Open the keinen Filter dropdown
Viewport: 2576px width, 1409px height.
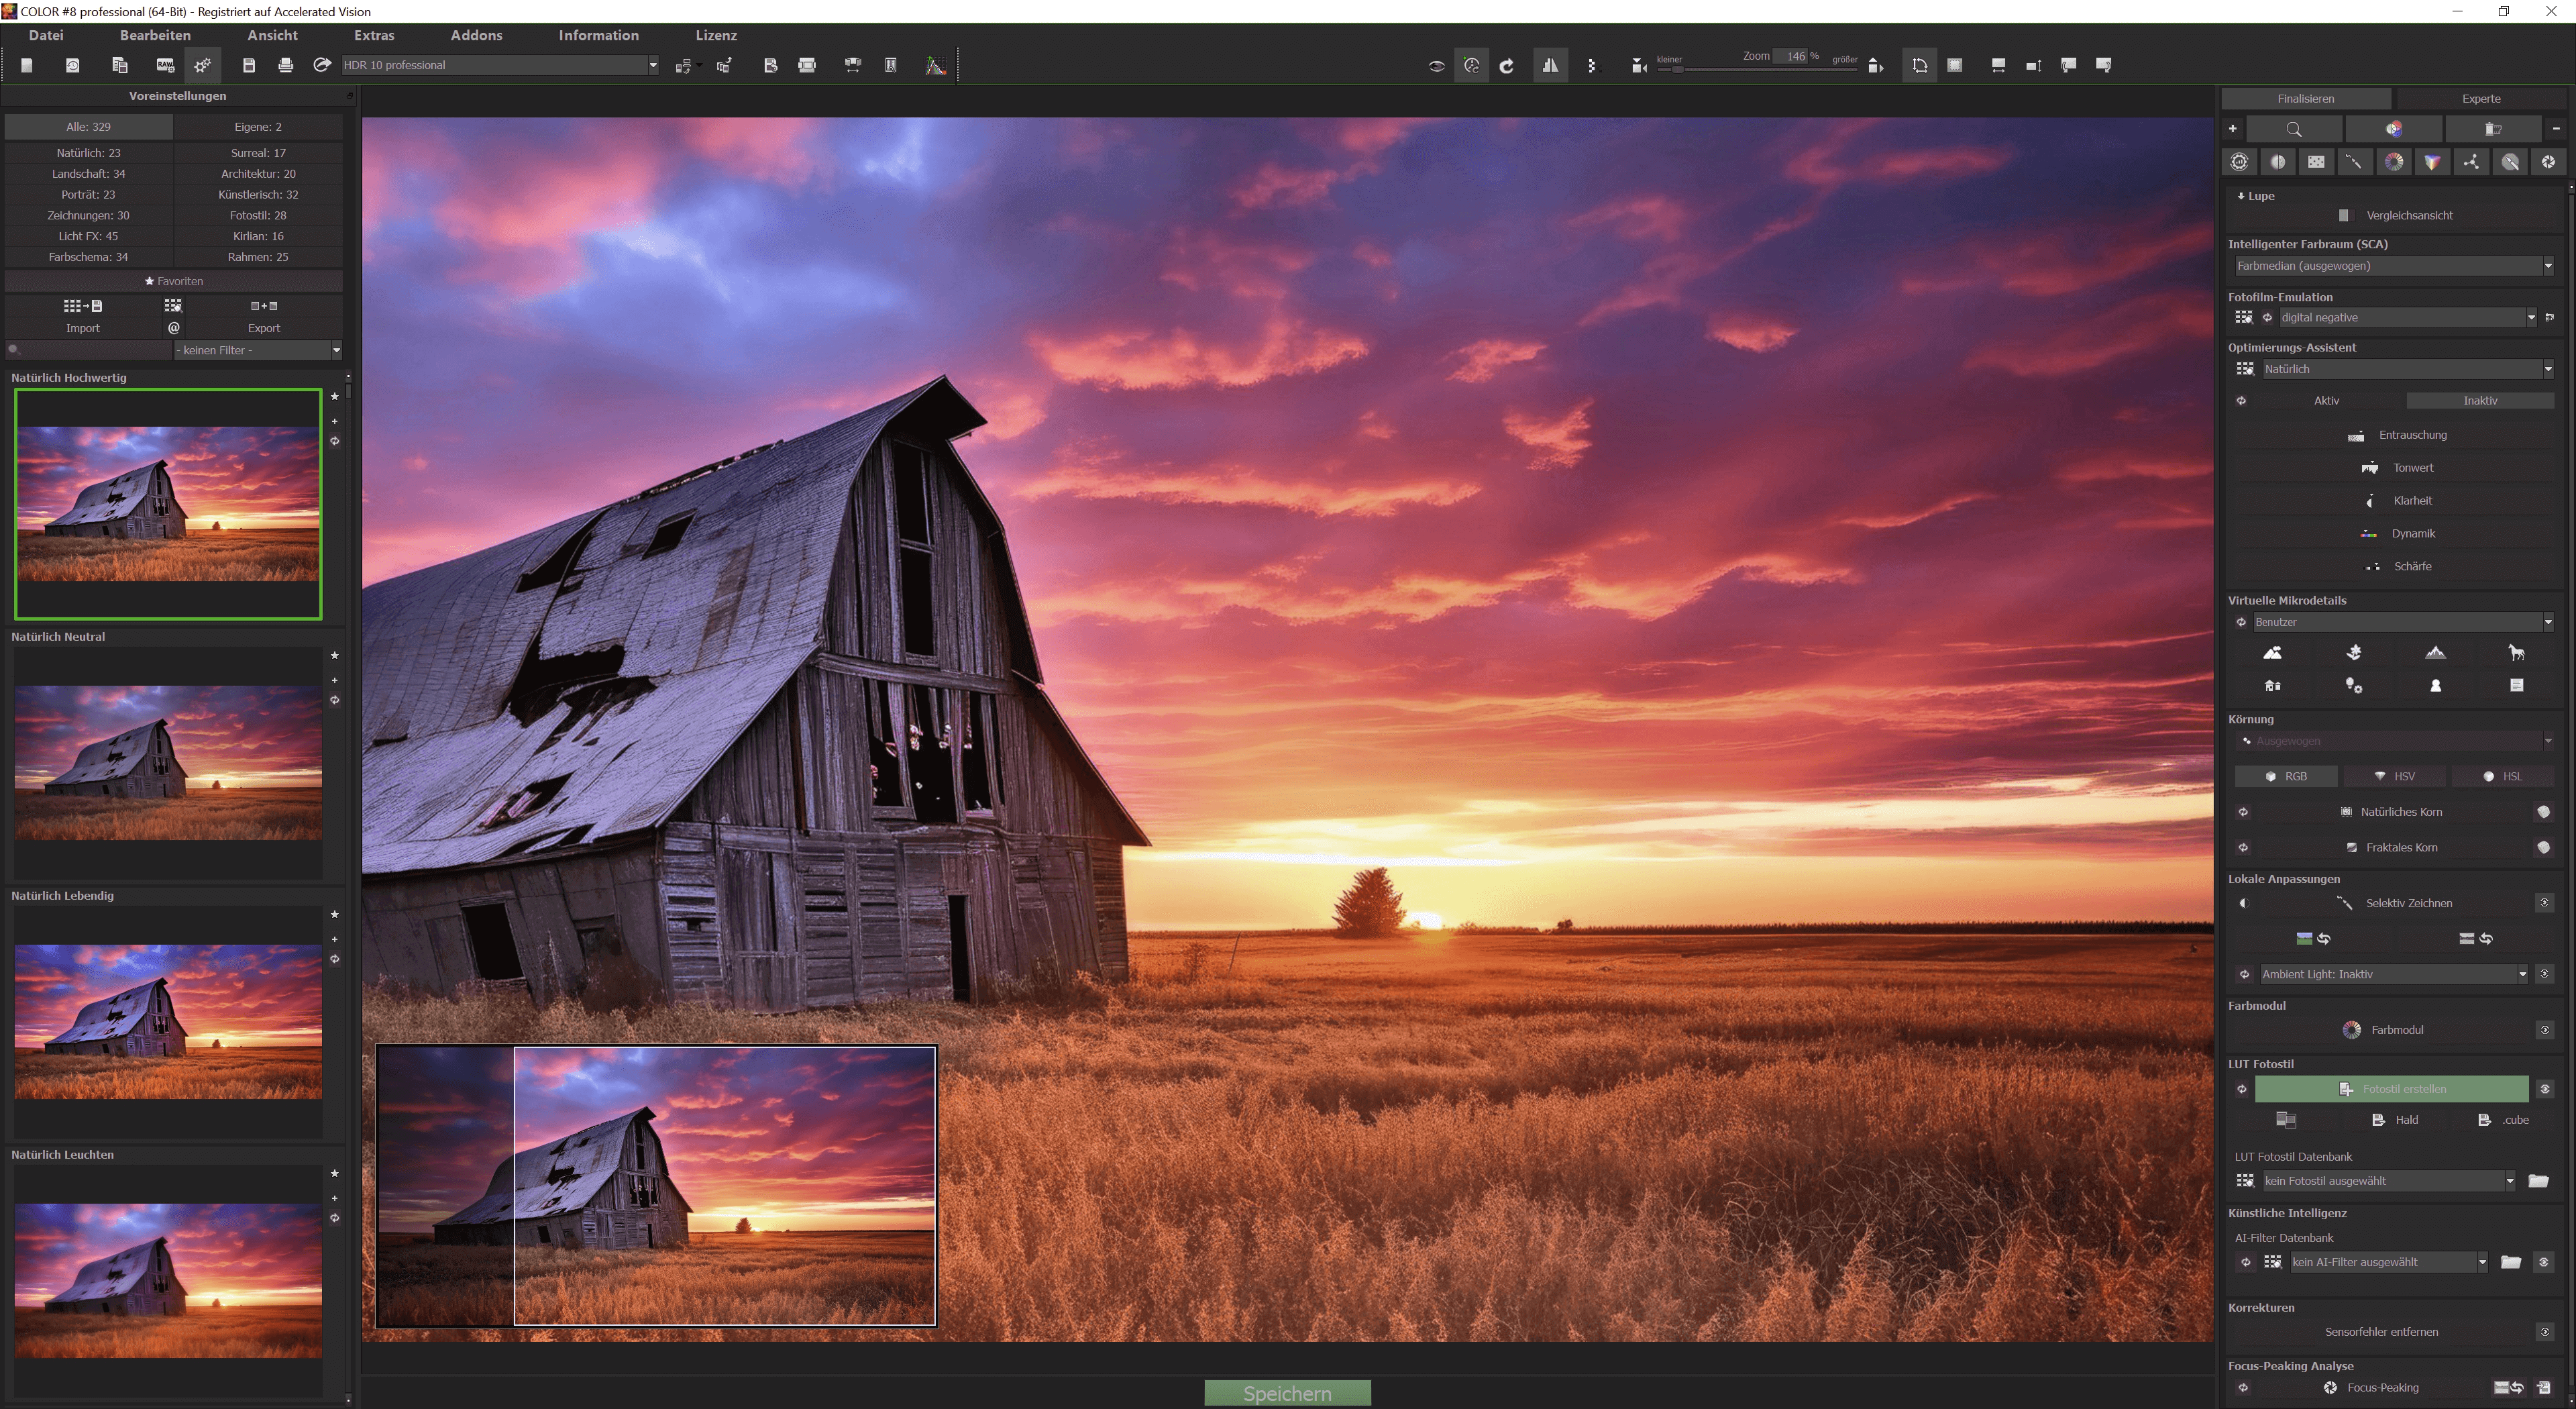coord(336,350)
